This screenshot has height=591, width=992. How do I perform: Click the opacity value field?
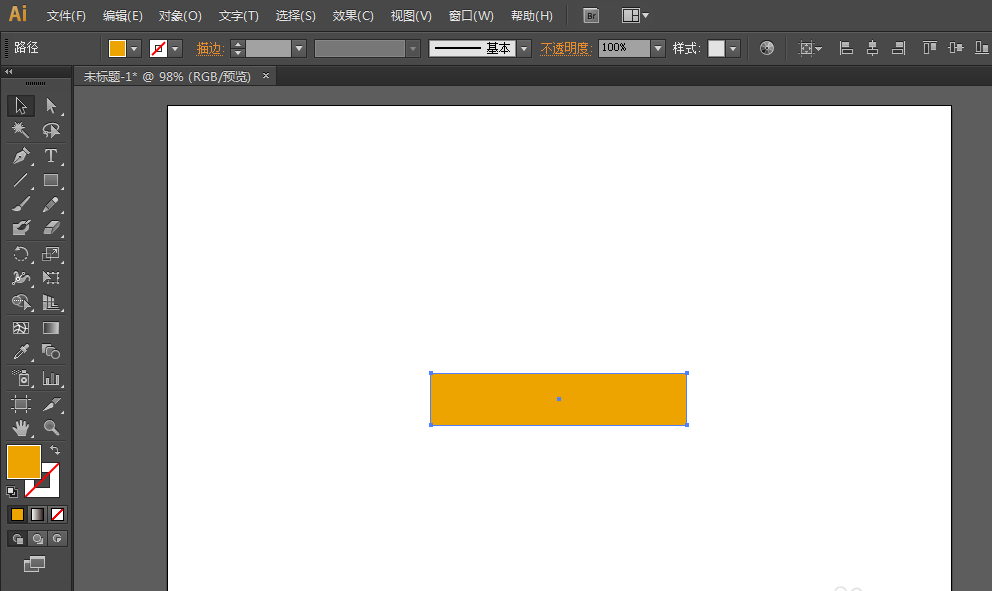(x=624, y=49)
